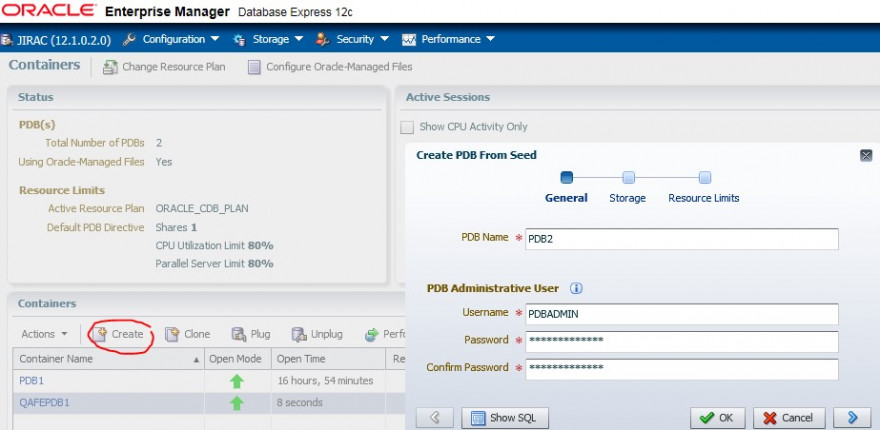The image size is (880, 430).
Task: Click the Plug container icon
Action: [239, 335]
